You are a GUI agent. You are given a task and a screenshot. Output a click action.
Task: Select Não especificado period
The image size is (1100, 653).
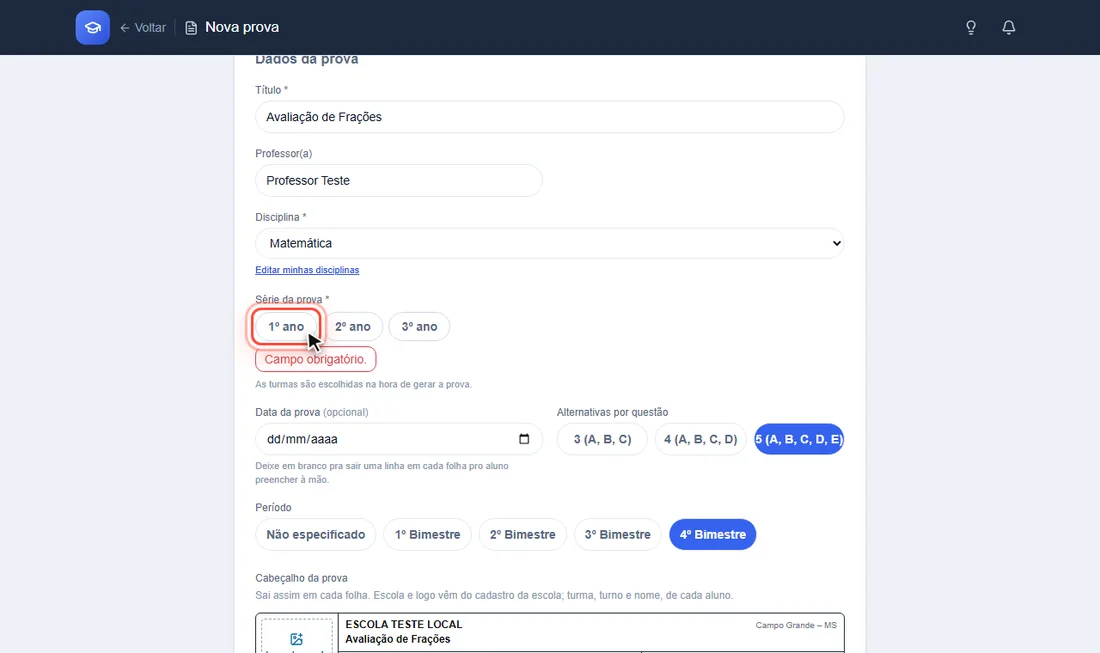point(316,534)
